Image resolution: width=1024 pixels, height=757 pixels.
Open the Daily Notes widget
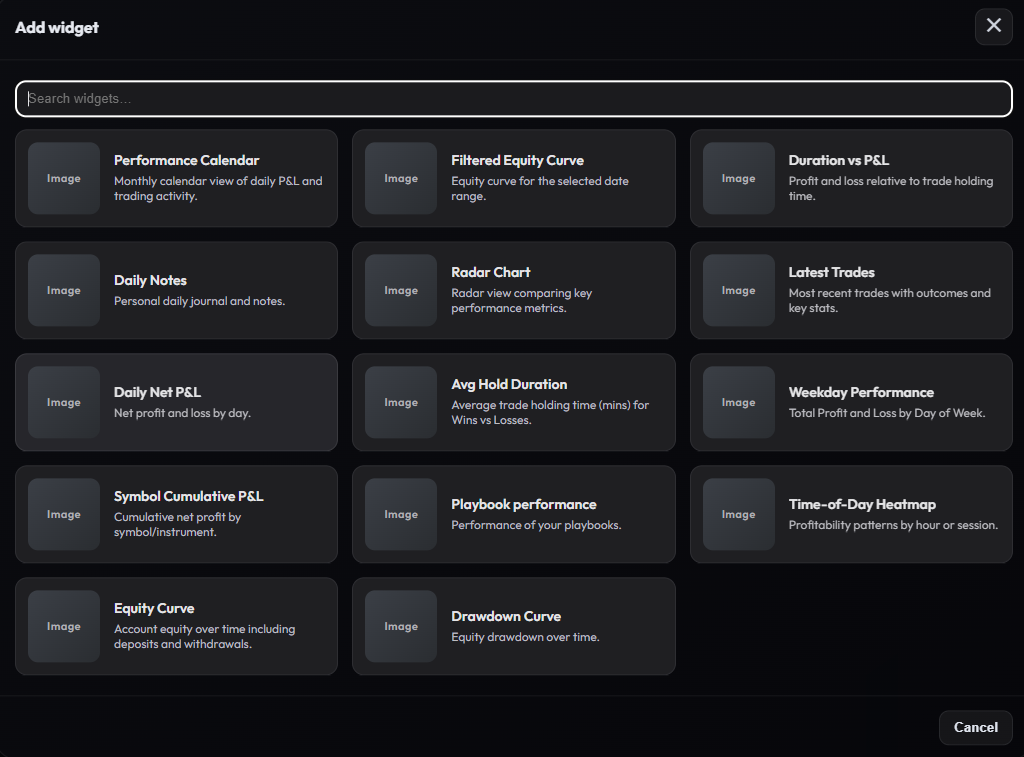[176, 290]
